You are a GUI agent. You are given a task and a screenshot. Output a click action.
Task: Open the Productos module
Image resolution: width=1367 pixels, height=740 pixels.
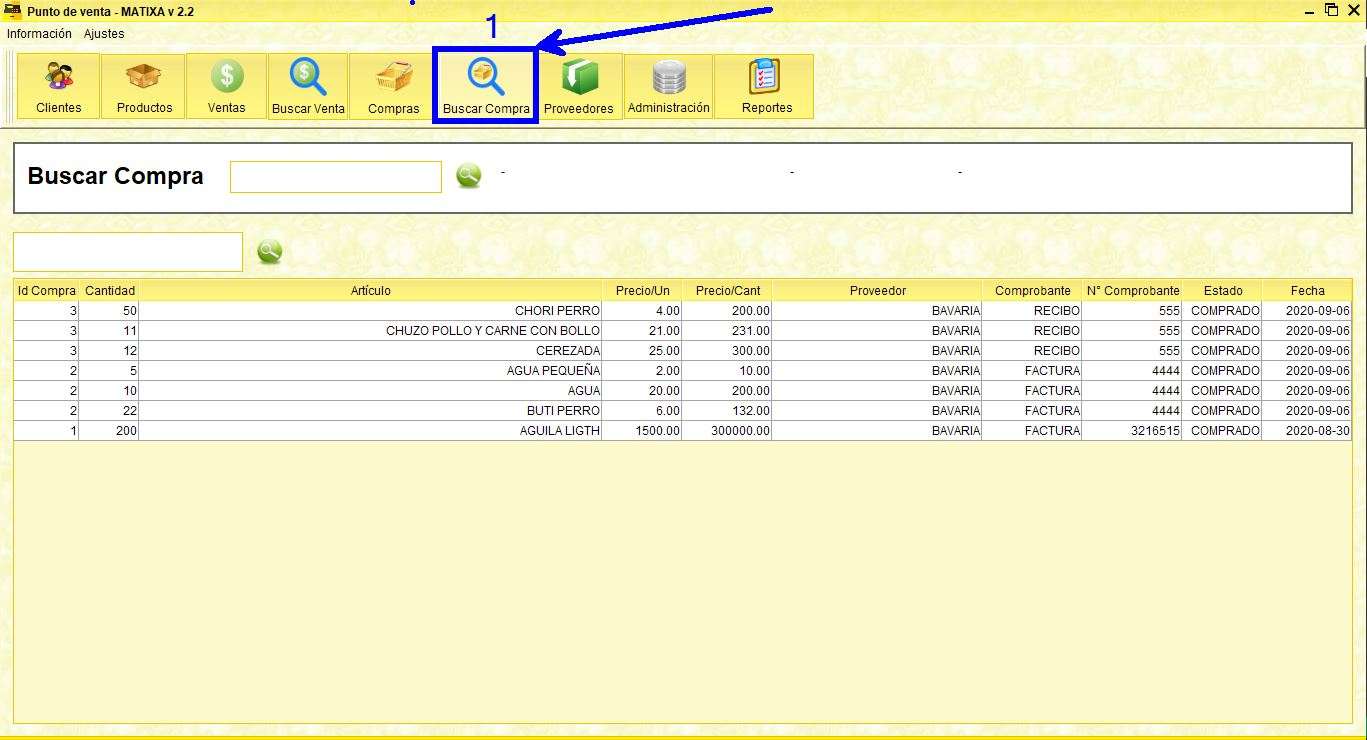pyautogui.click(x=143, y=85)
